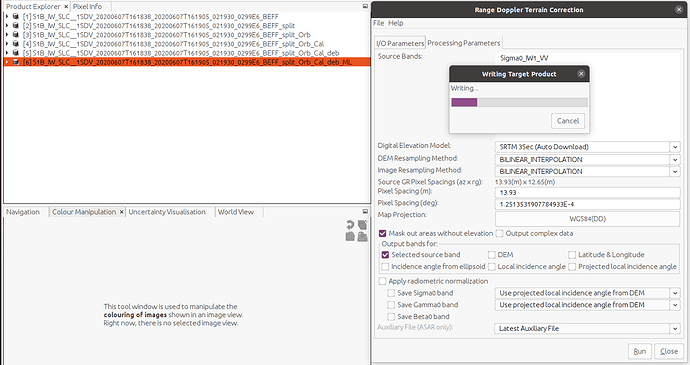Minimize the Product Explorer panel group
The image size is (690, 365).
[x=365, y=6]
